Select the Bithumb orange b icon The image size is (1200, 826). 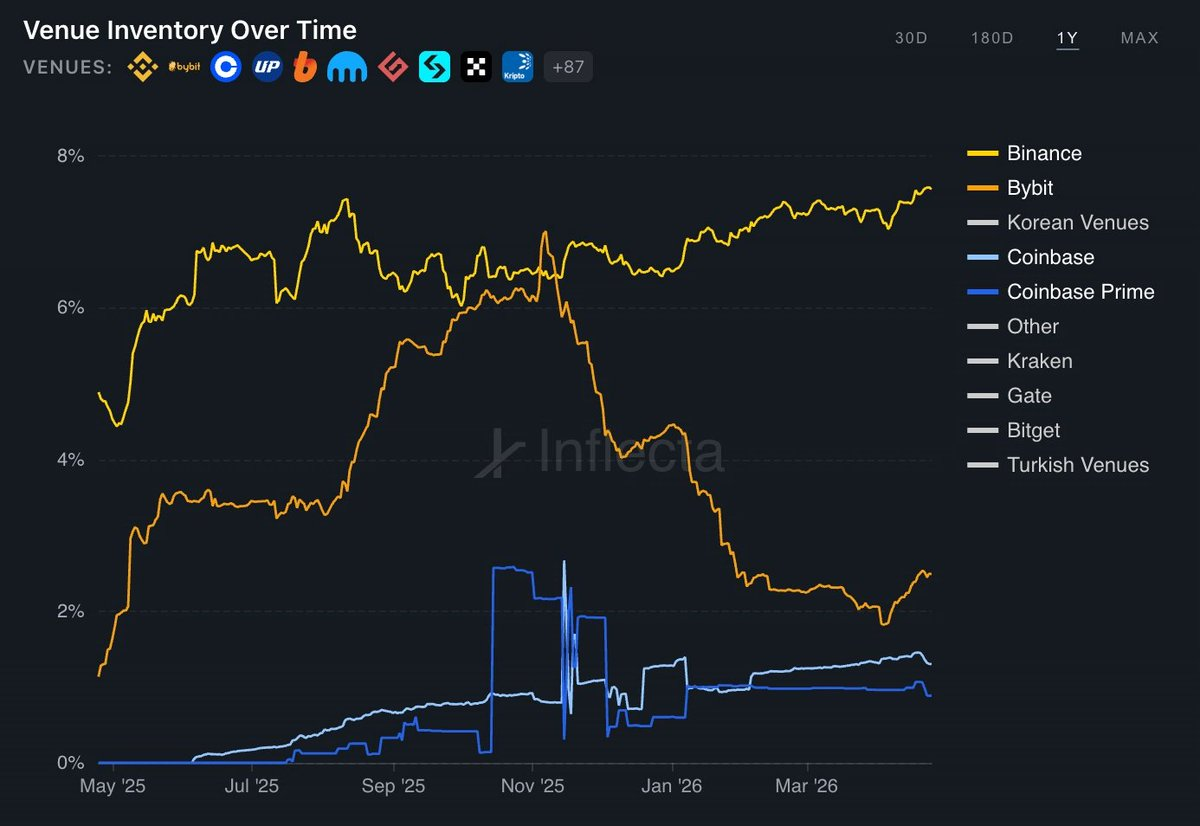click(x=305, y=68)
